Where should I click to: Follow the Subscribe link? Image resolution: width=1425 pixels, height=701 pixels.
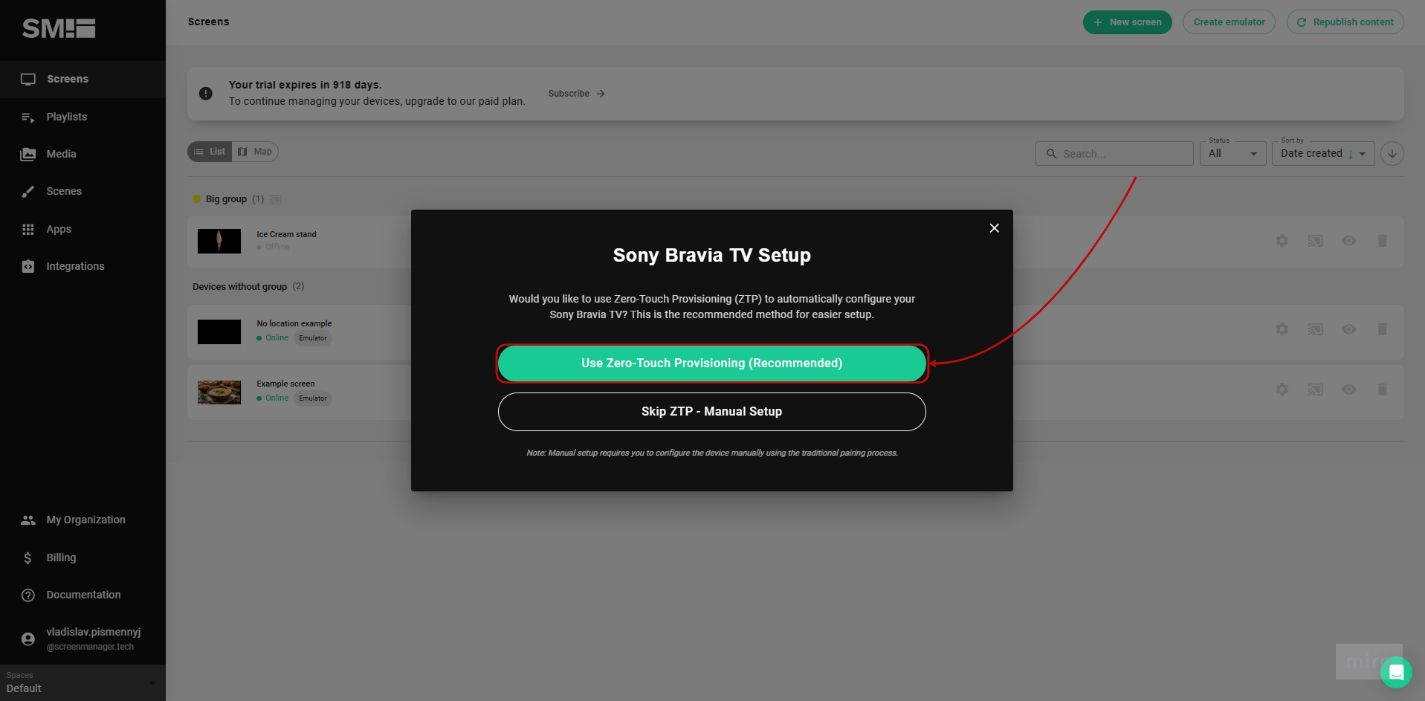[577, 93]
